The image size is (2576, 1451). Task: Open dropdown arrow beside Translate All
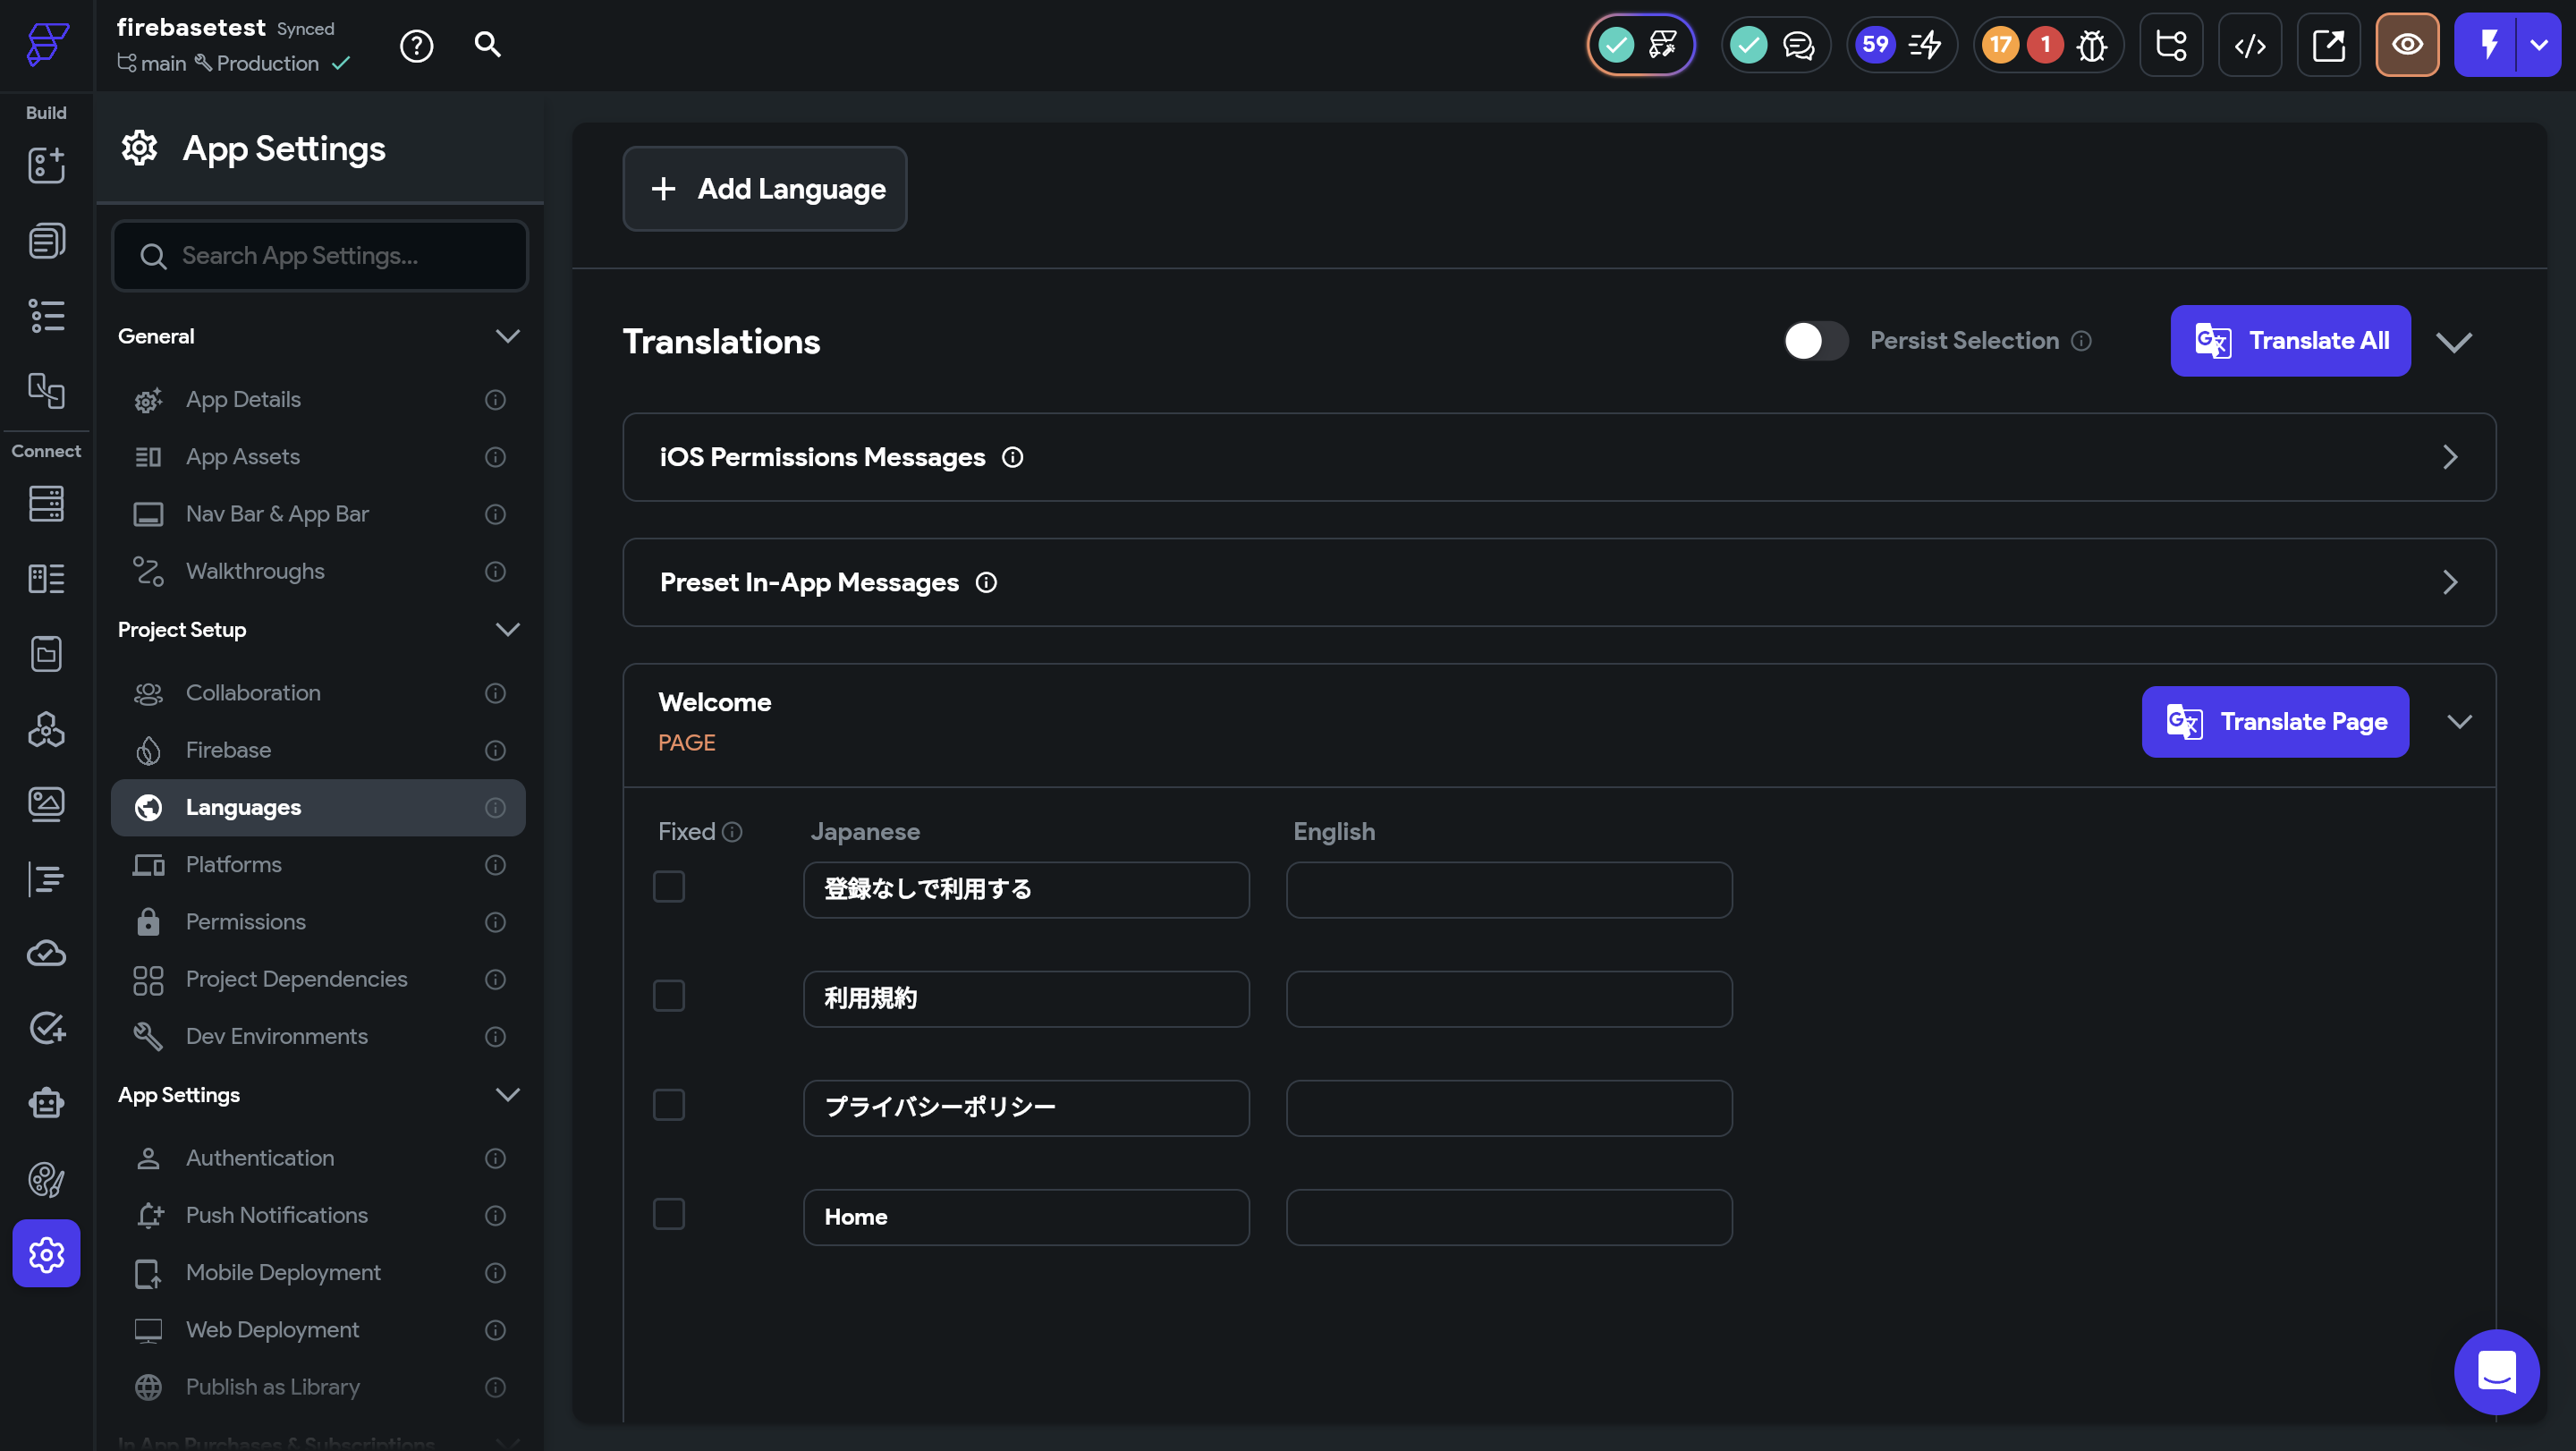click(2453, 342)
